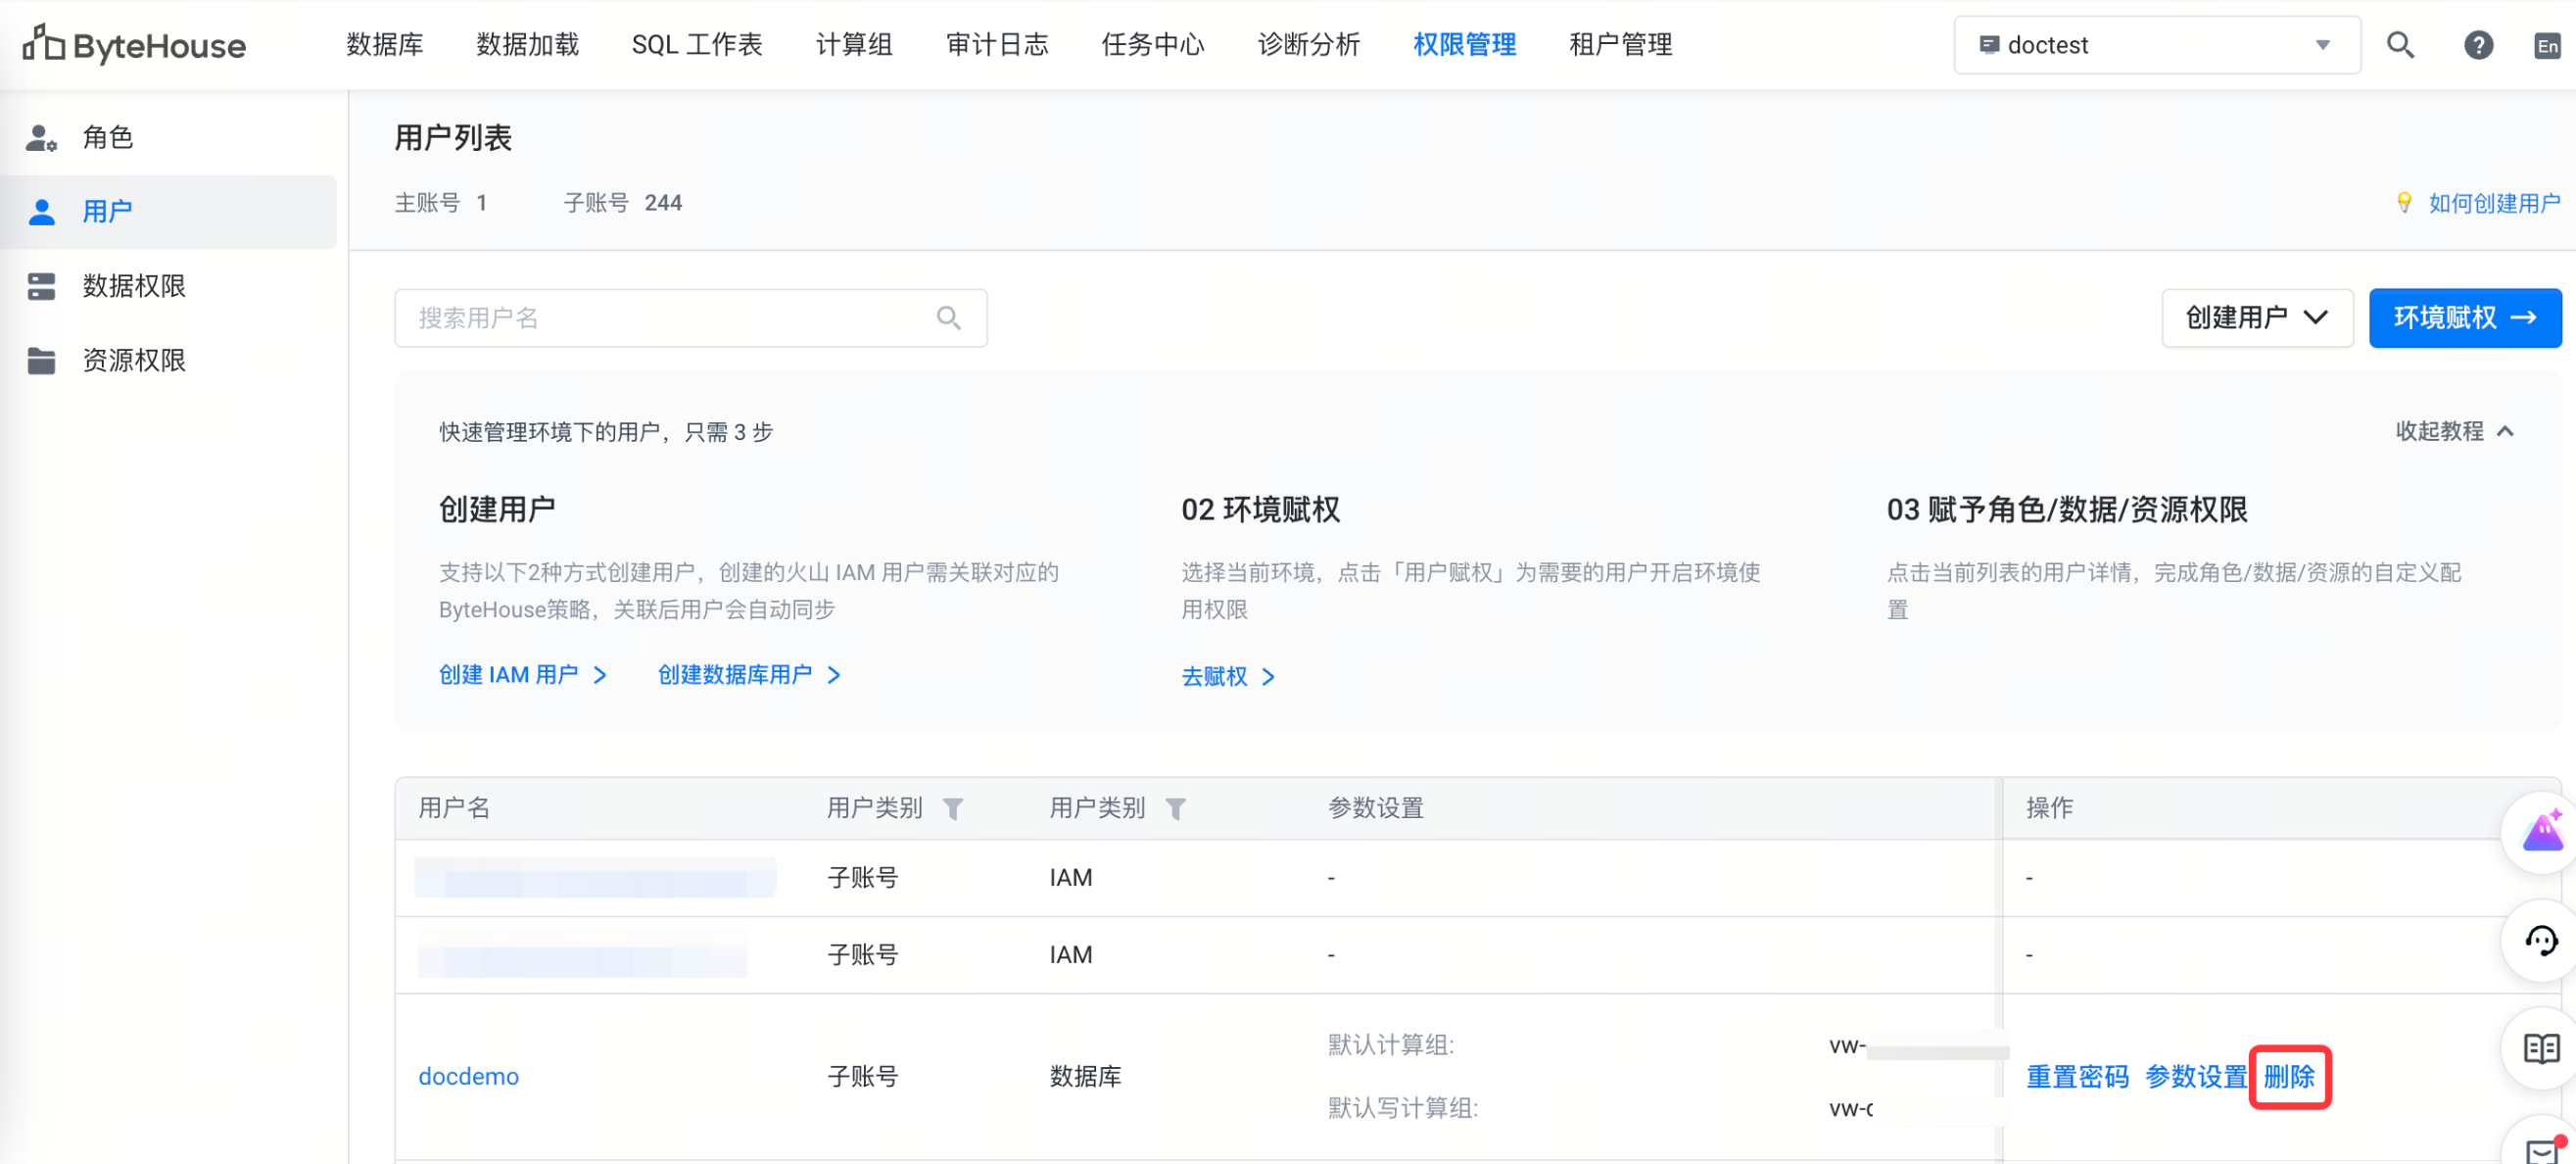This screenshot has width=2576, height=1164.
Task: Open the SQL 工作表 menu tab
Action: 697,45
